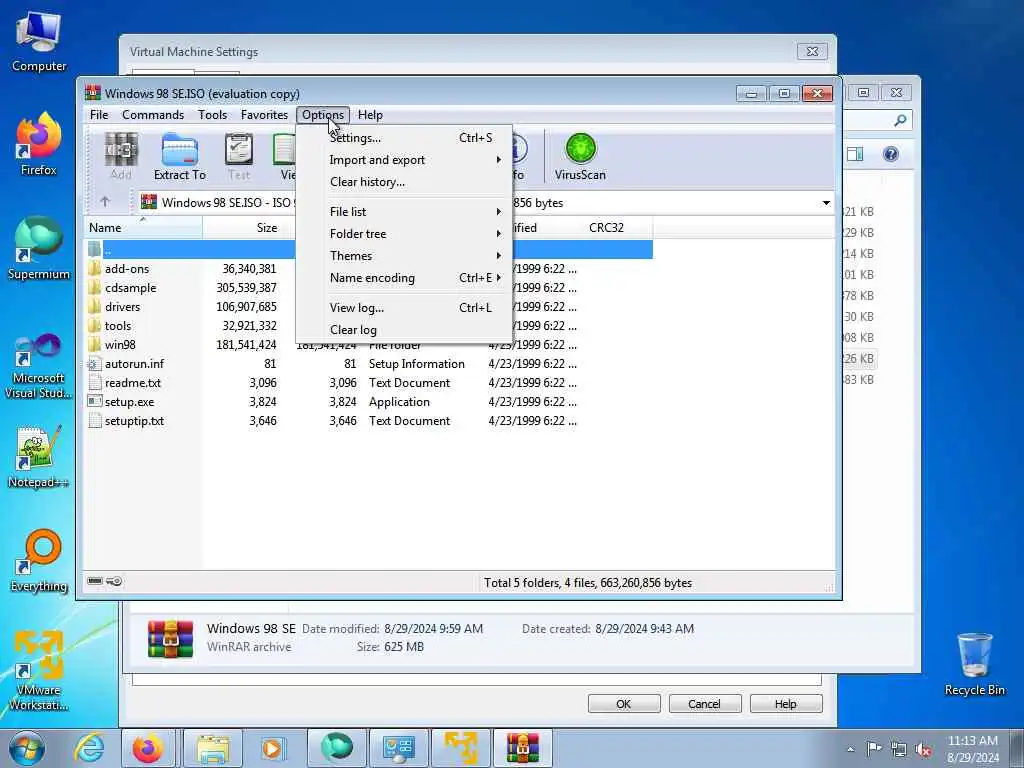1024x768 pixels.
Task: Click the key icon in the status bar
Action: click(x=114, y=581)
